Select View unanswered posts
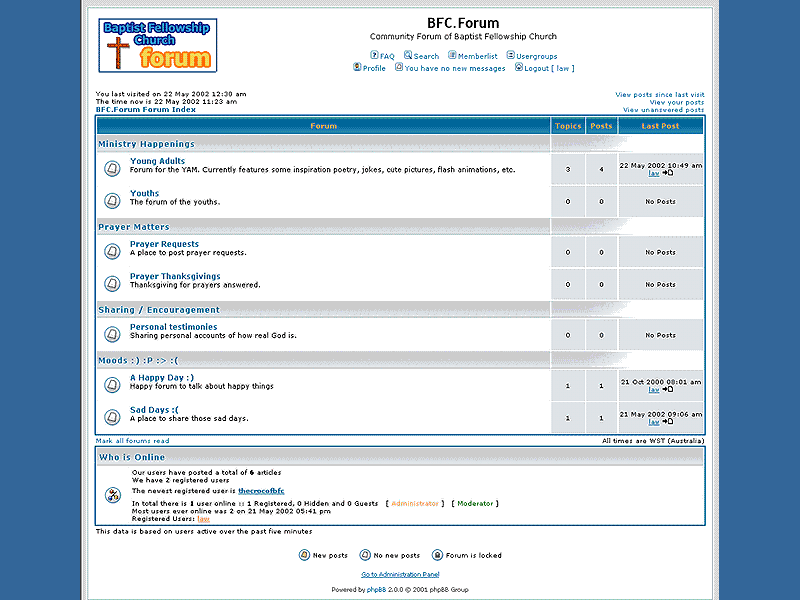The image size is (800, 600). (x=663, y=110)
